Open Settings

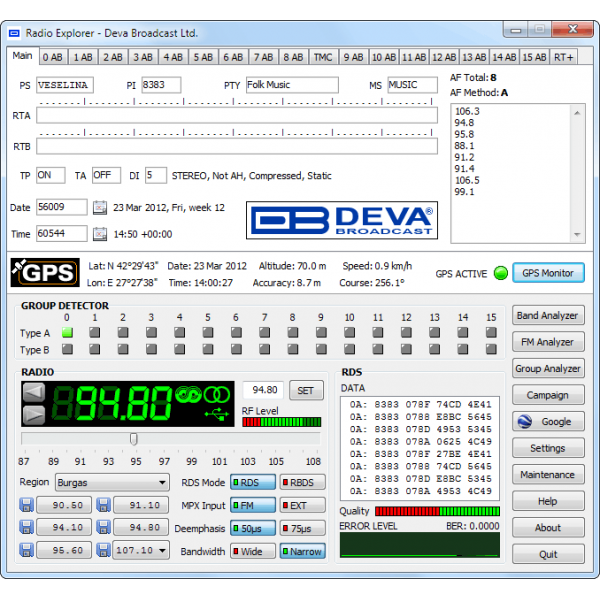(x=548, y=448)
